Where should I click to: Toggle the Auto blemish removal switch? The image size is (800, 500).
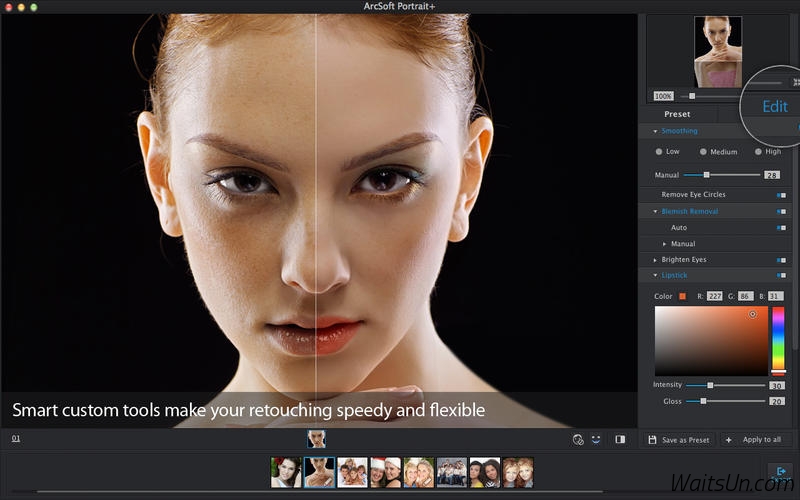[x=781, y=228]
